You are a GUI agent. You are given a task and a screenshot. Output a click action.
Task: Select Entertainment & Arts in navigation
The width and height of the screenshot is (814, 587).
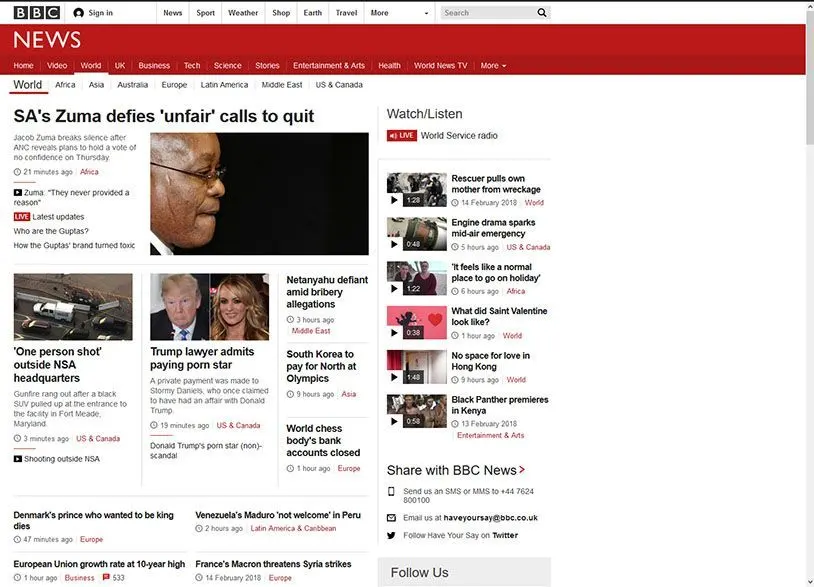[329, 65]
